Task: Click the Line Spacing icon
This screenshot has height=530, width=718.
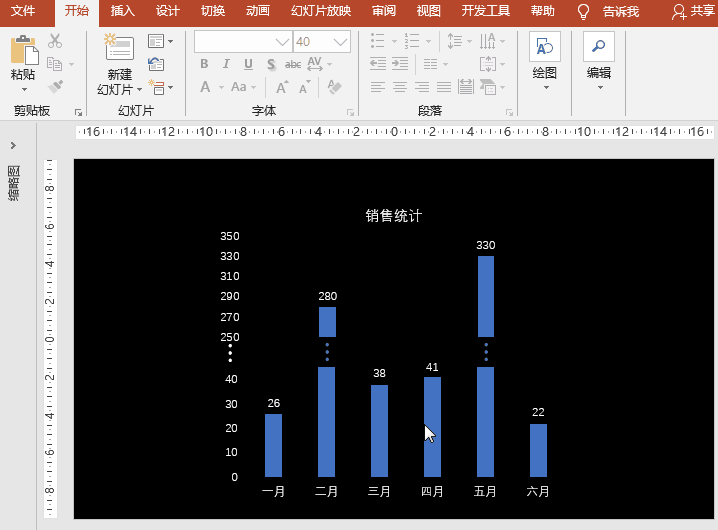Action: coord(455,41)
